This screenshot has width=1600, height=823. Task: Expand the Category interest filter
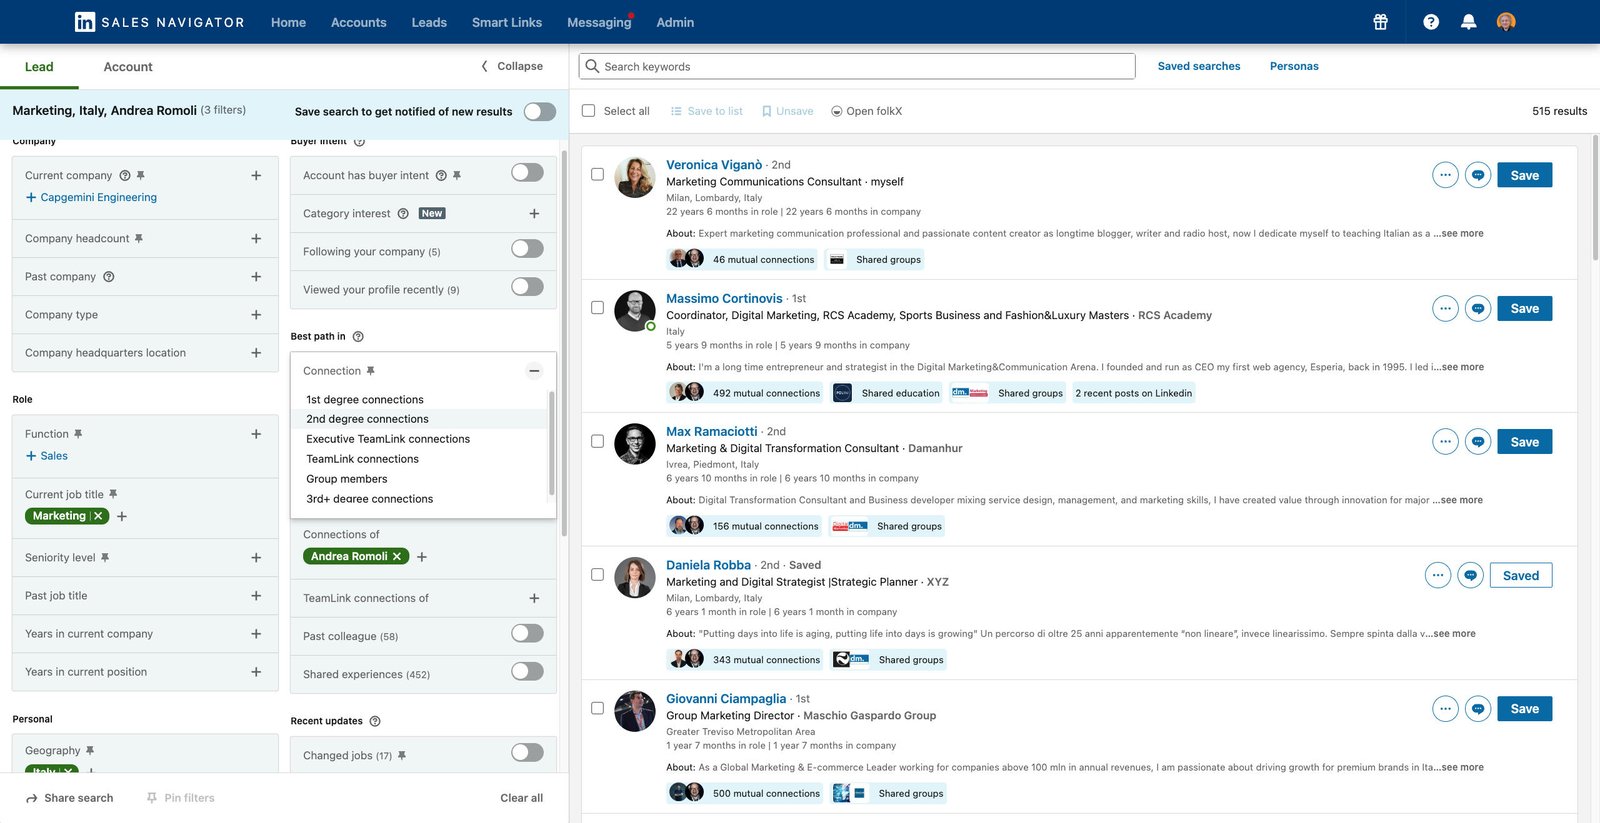(534, 213)
